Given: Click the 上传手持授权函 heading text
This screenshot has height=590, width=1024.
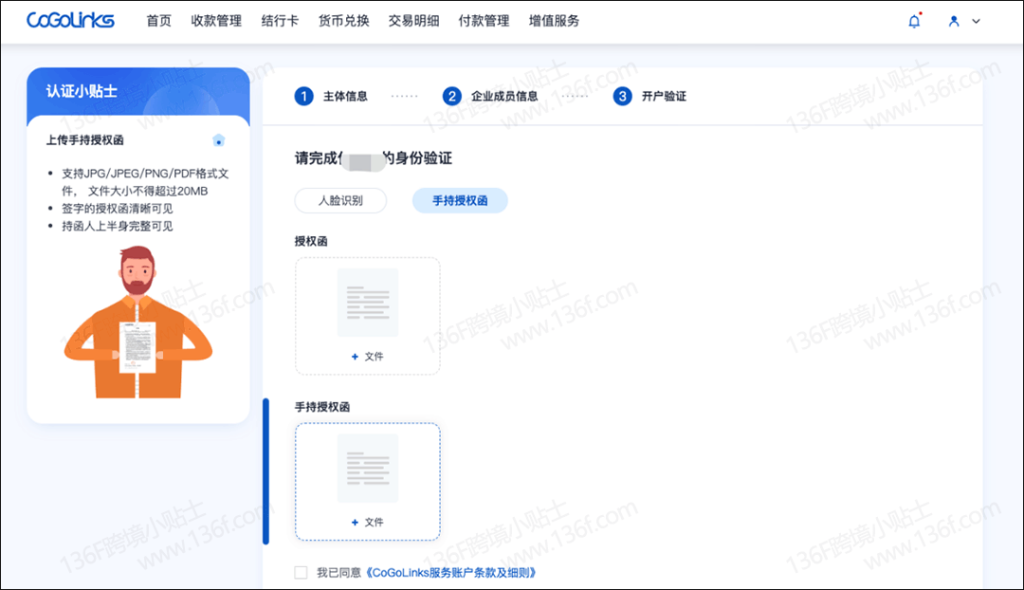Looking at the screenshot, I should click(x=85, y=140).
